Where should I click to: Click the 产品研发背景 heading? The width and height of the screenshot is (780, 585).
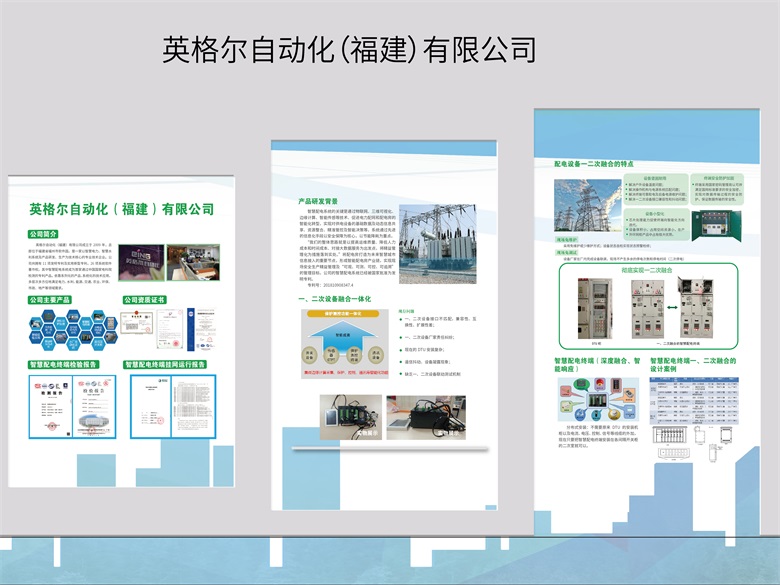(x=318, y=201)
